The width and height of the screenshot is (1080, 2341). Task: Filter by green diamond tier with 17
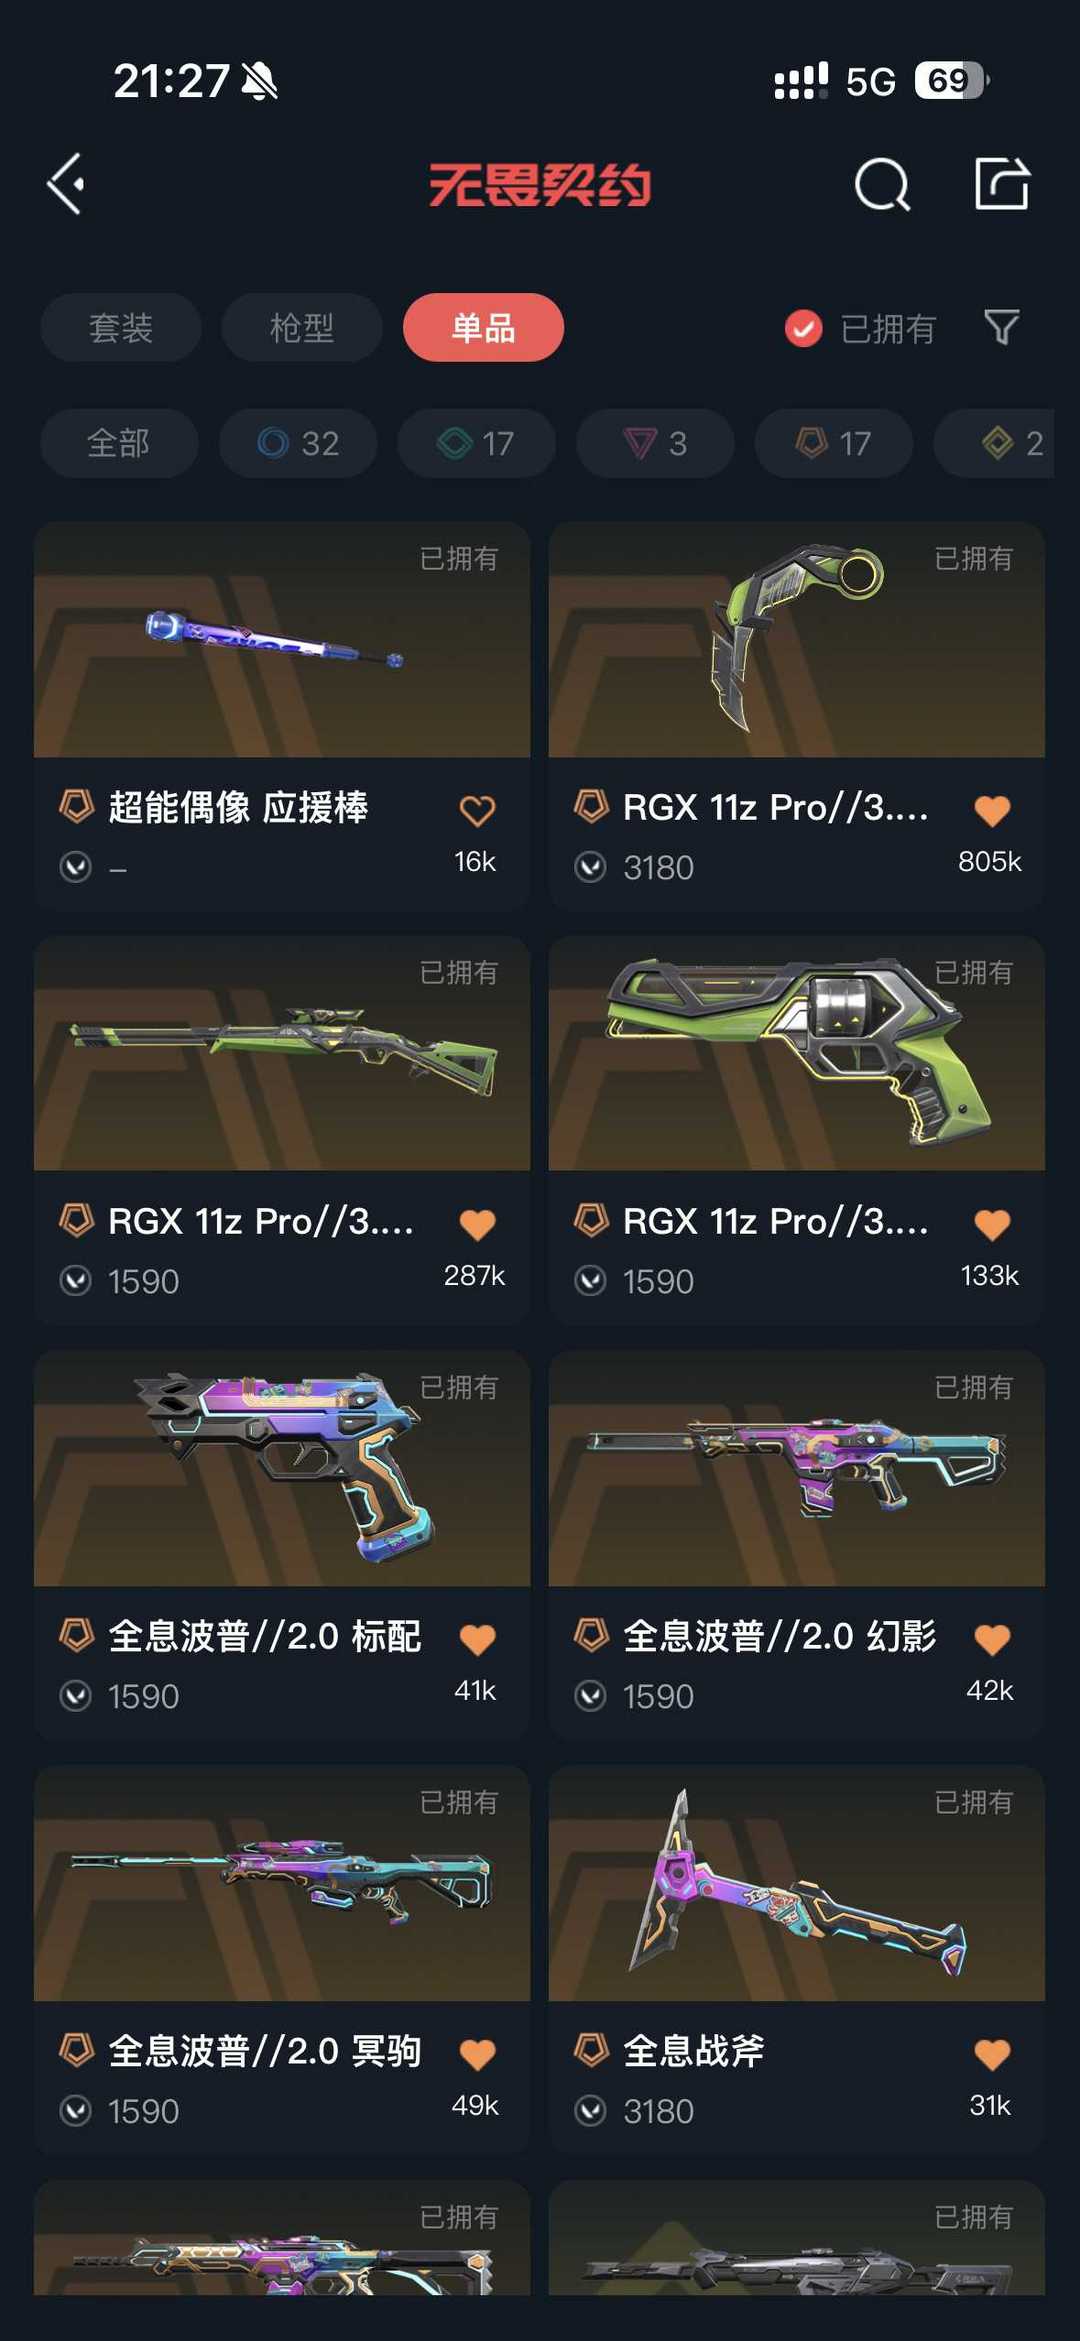click(x=476, y=443)
